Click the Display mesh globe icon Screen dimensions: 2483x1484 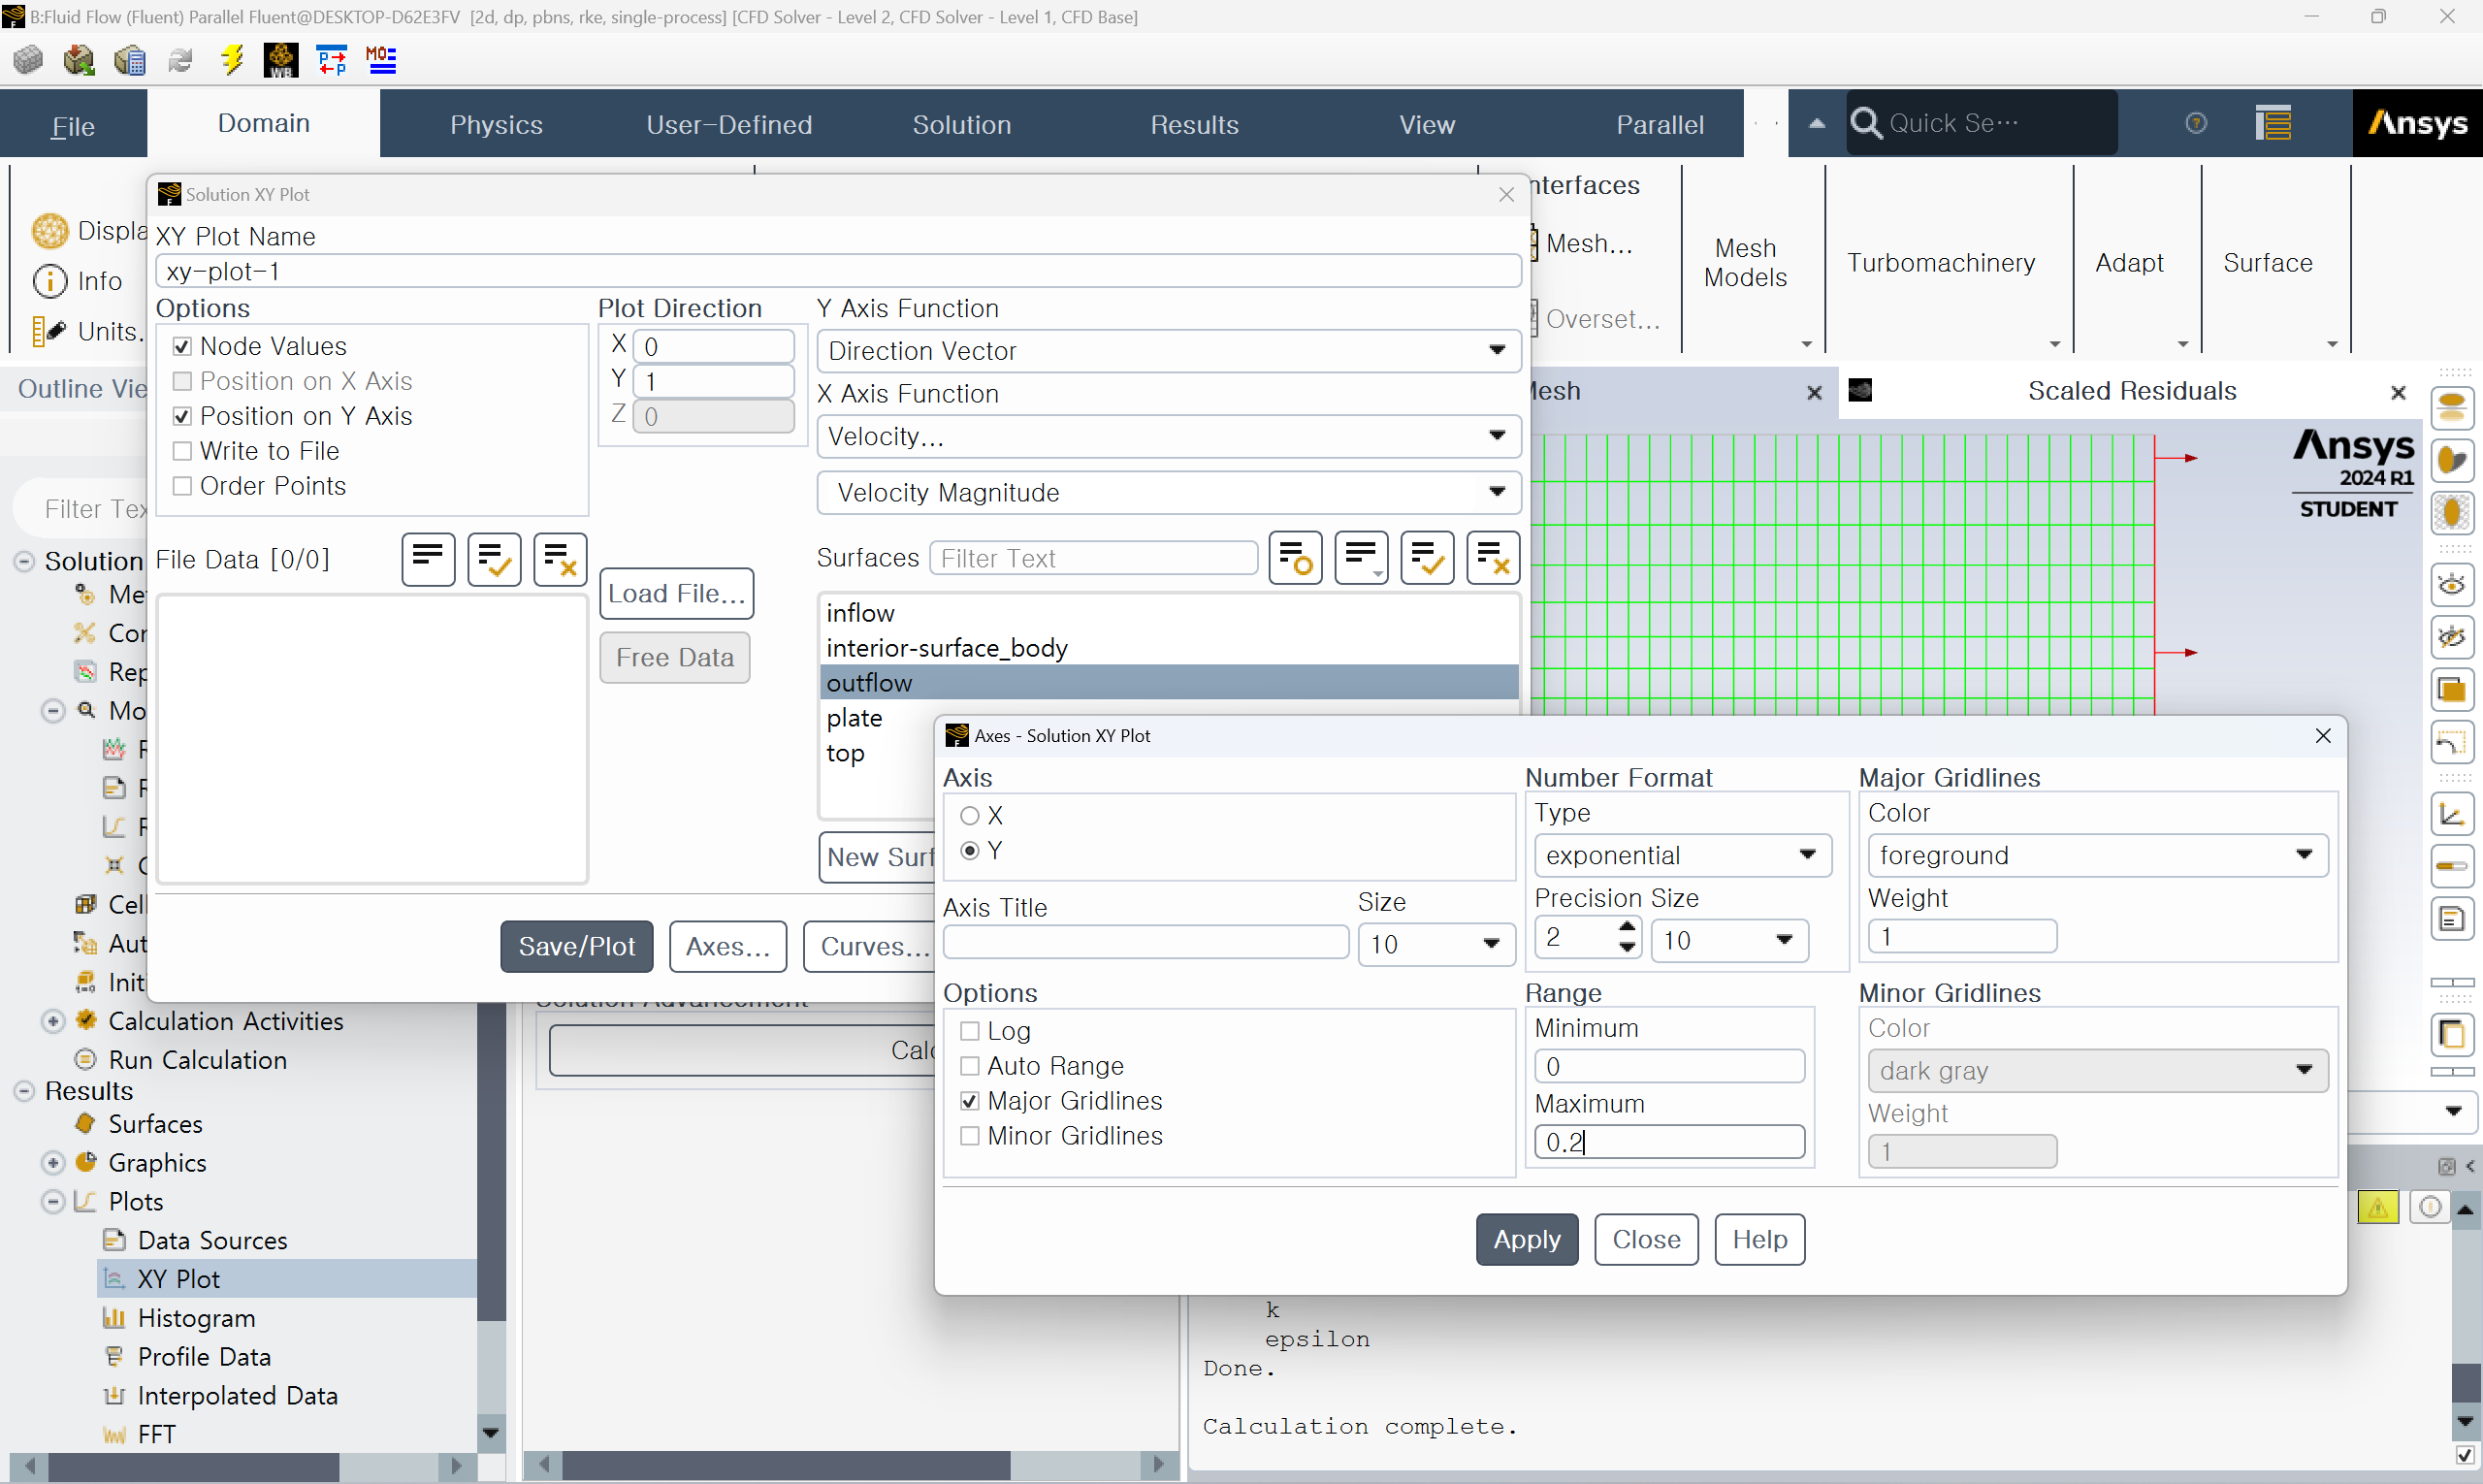point(50,231)
